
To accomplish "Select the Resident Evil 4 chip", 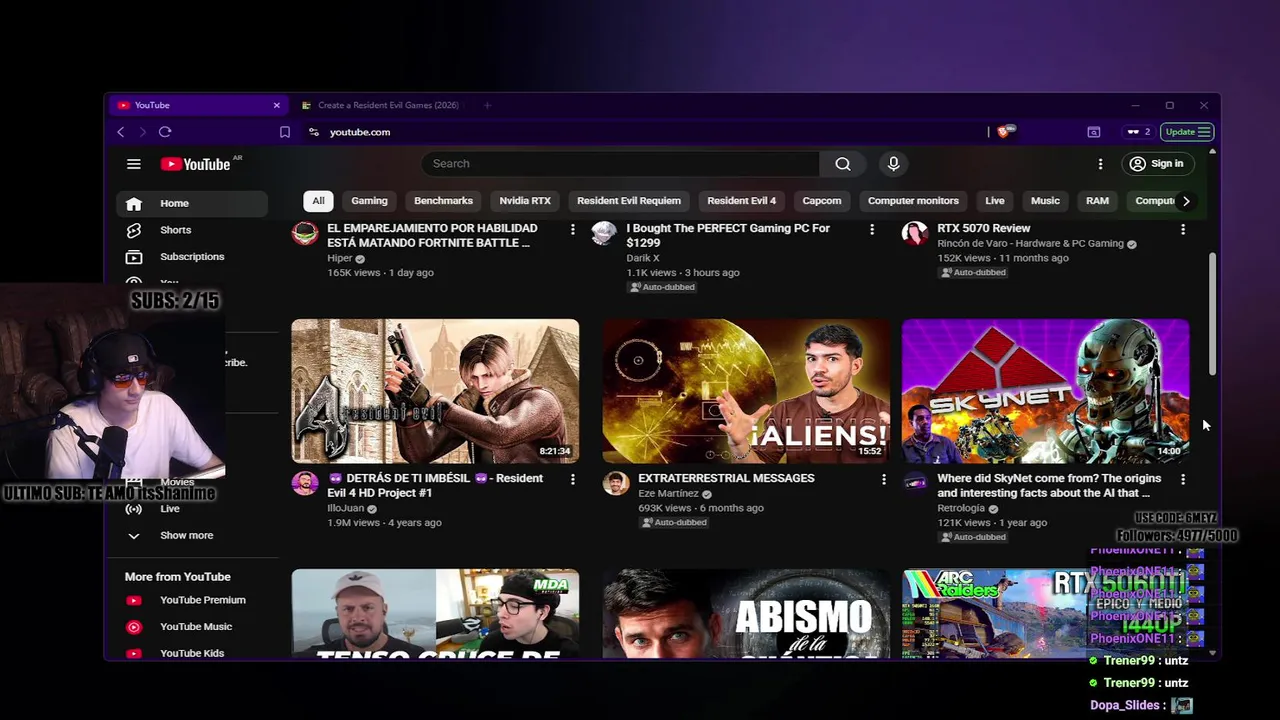I will coord(741,201).
